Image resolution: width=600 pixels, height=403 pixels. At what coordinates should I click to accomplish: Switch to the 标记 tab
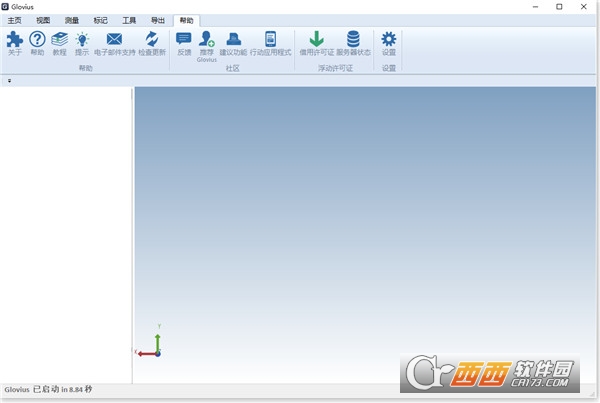[100, 20]
